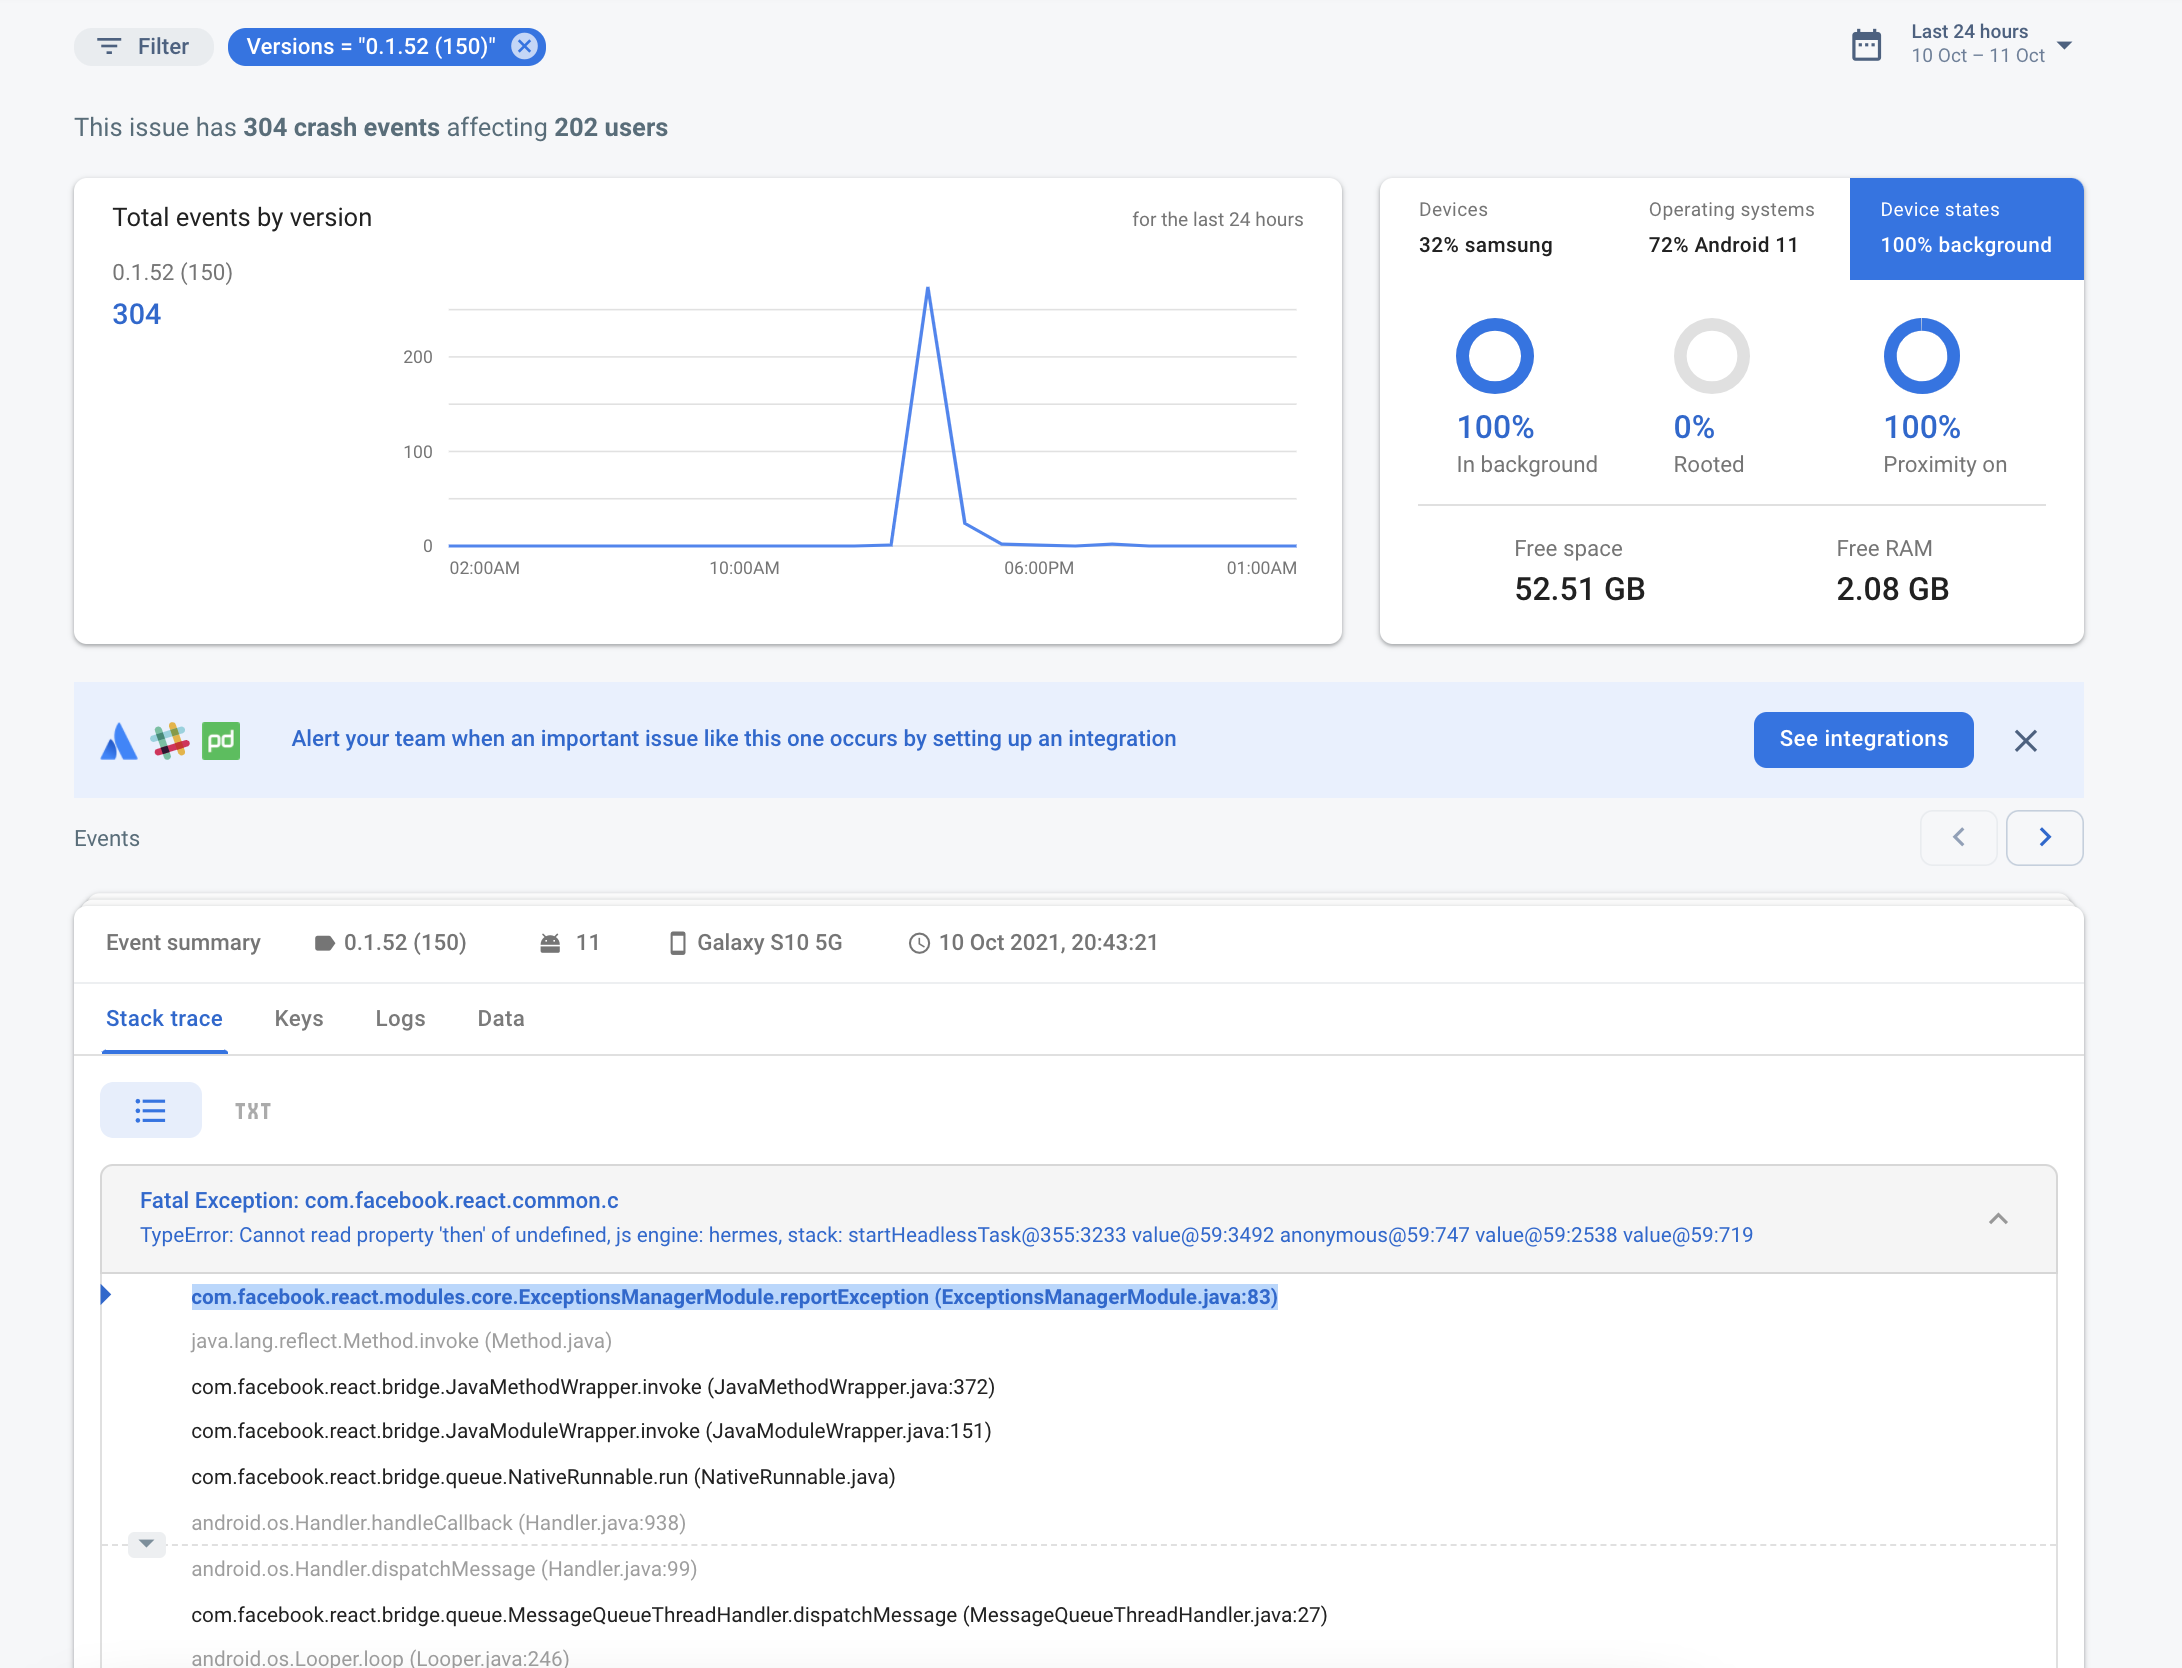Switch stack trace to TXT view
The height and width of the screenshot is (1668, 2182).
(253, 1111)
